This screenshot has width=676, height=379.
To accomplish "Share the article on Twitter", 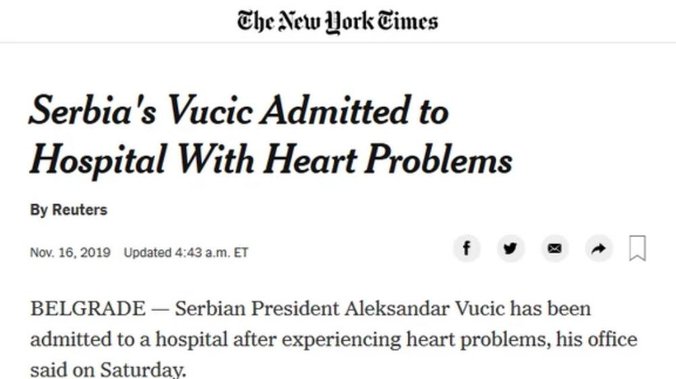I will pyautogui.click(x=510, y=249).
